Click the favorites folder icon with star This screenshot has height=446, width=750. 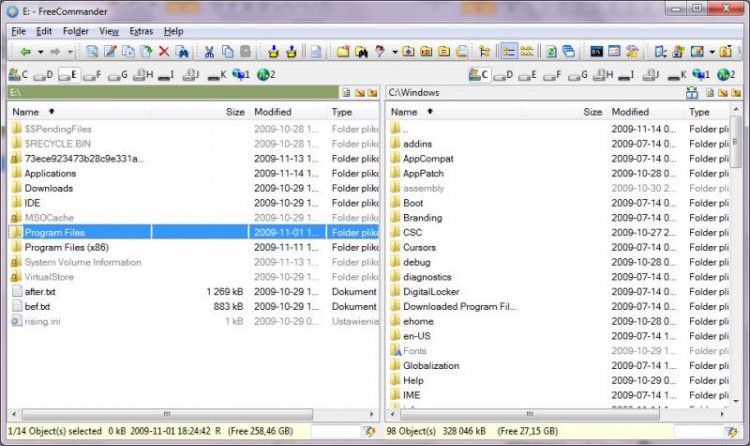[x=408, y=51]
